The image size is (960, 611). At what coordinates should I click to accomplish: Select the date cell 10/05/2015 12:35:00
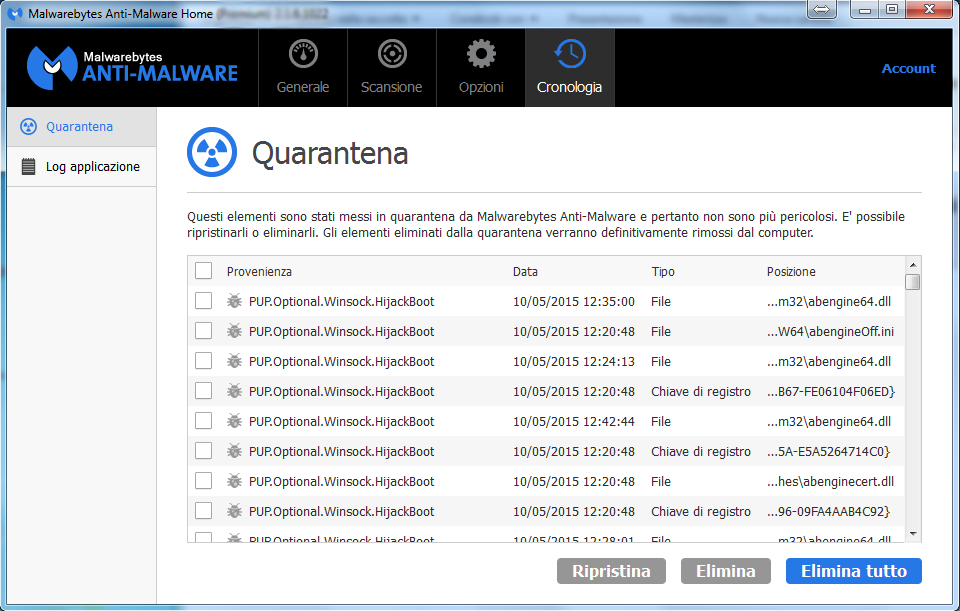tap(574, 302)
